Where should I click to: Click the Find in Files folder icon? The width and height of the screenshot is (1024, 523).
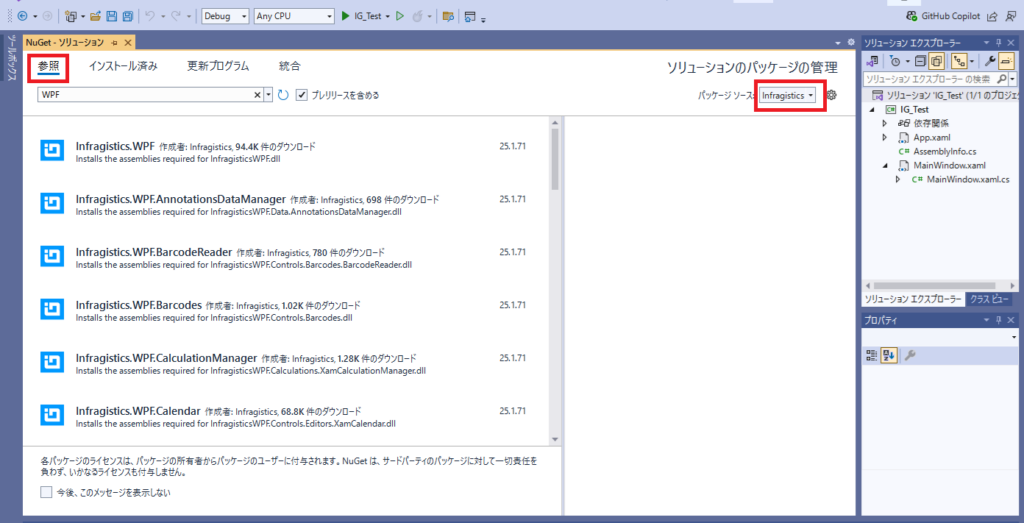(447, 16)
